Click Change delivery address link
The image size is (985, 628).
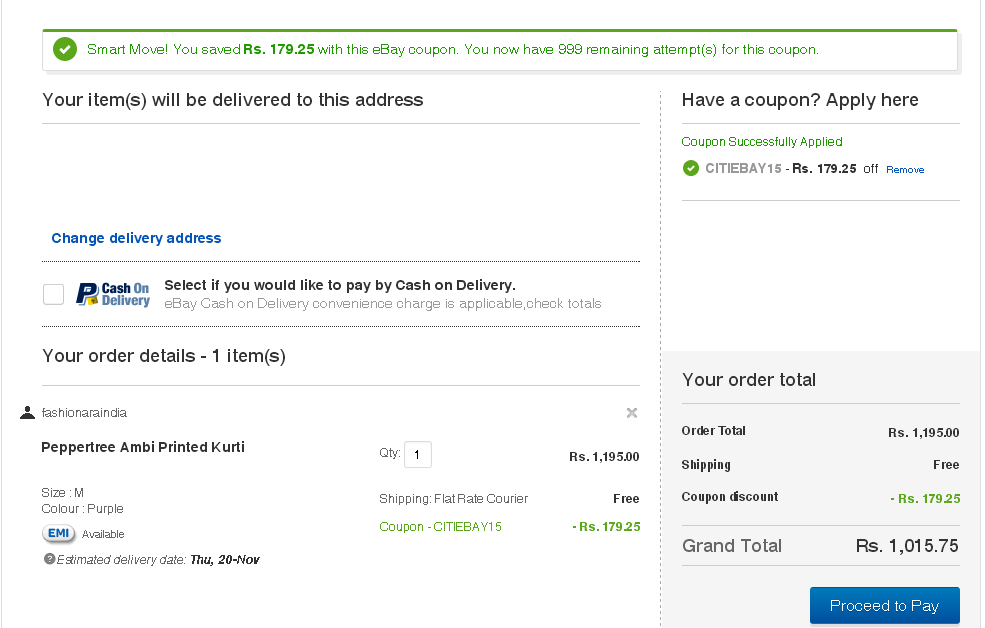point(136,238)
